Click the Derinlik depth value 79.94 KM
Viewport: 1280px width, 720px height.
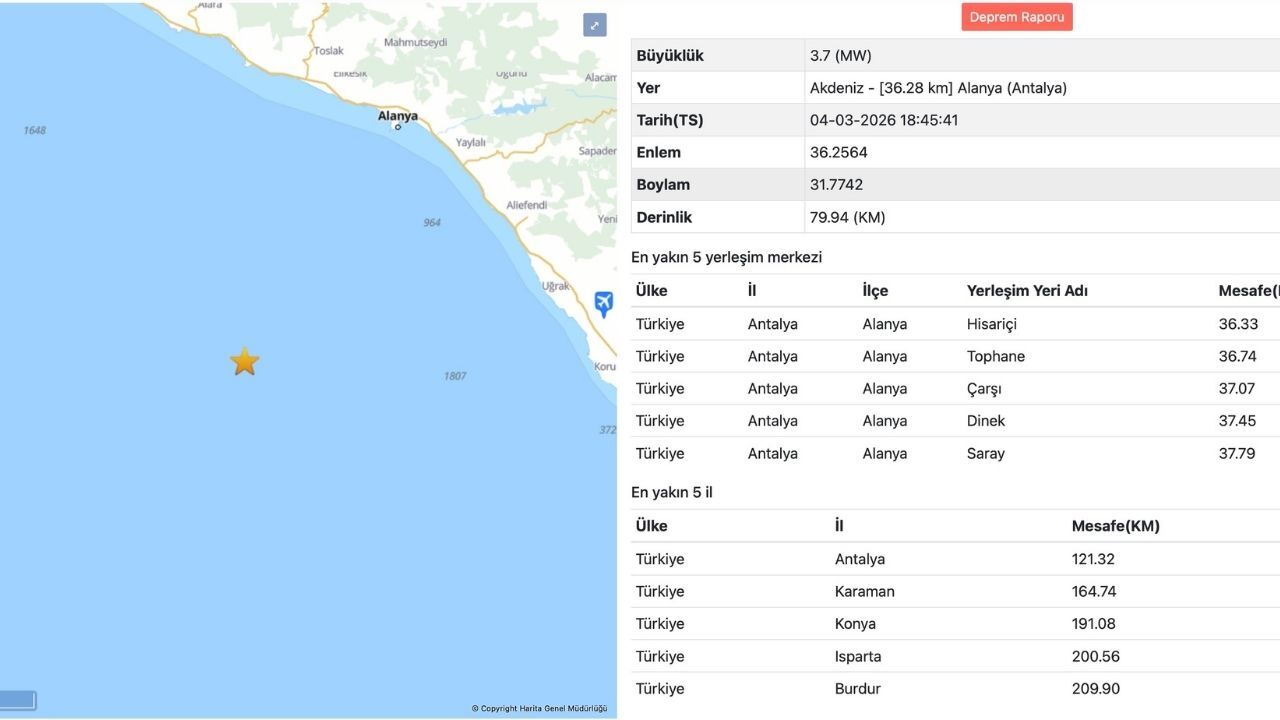[846, 217]
